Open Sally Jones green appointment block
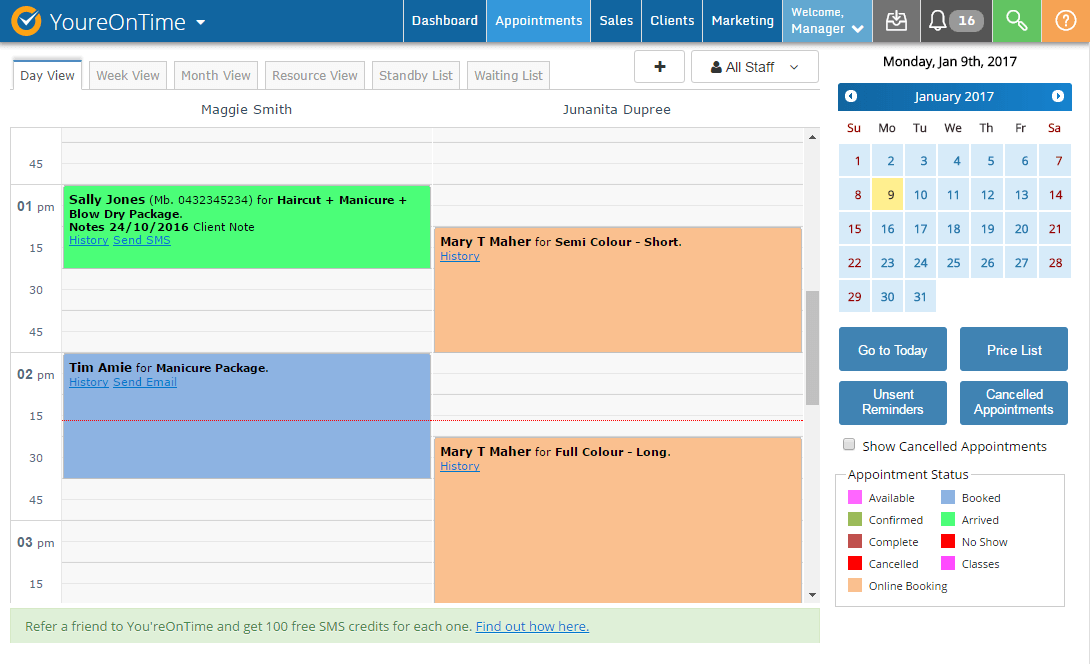The width and height of the screenshot is (1090, 664). pos(247,227)
